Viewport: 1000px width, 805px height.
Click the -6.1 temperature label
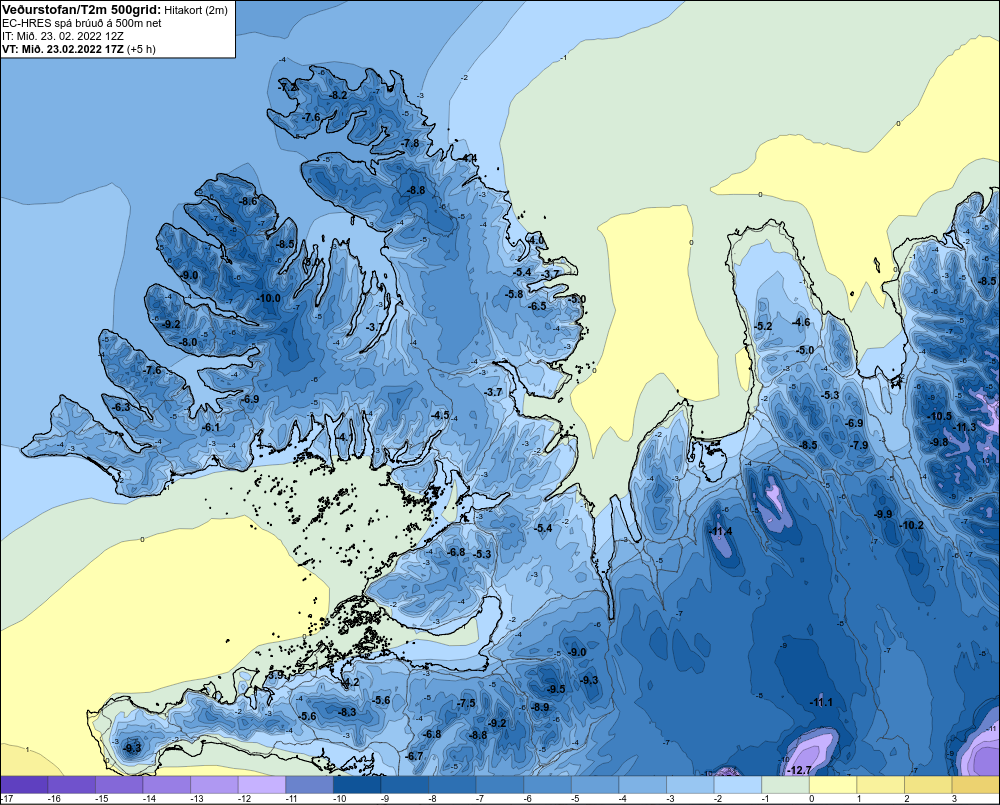(210, 427)
